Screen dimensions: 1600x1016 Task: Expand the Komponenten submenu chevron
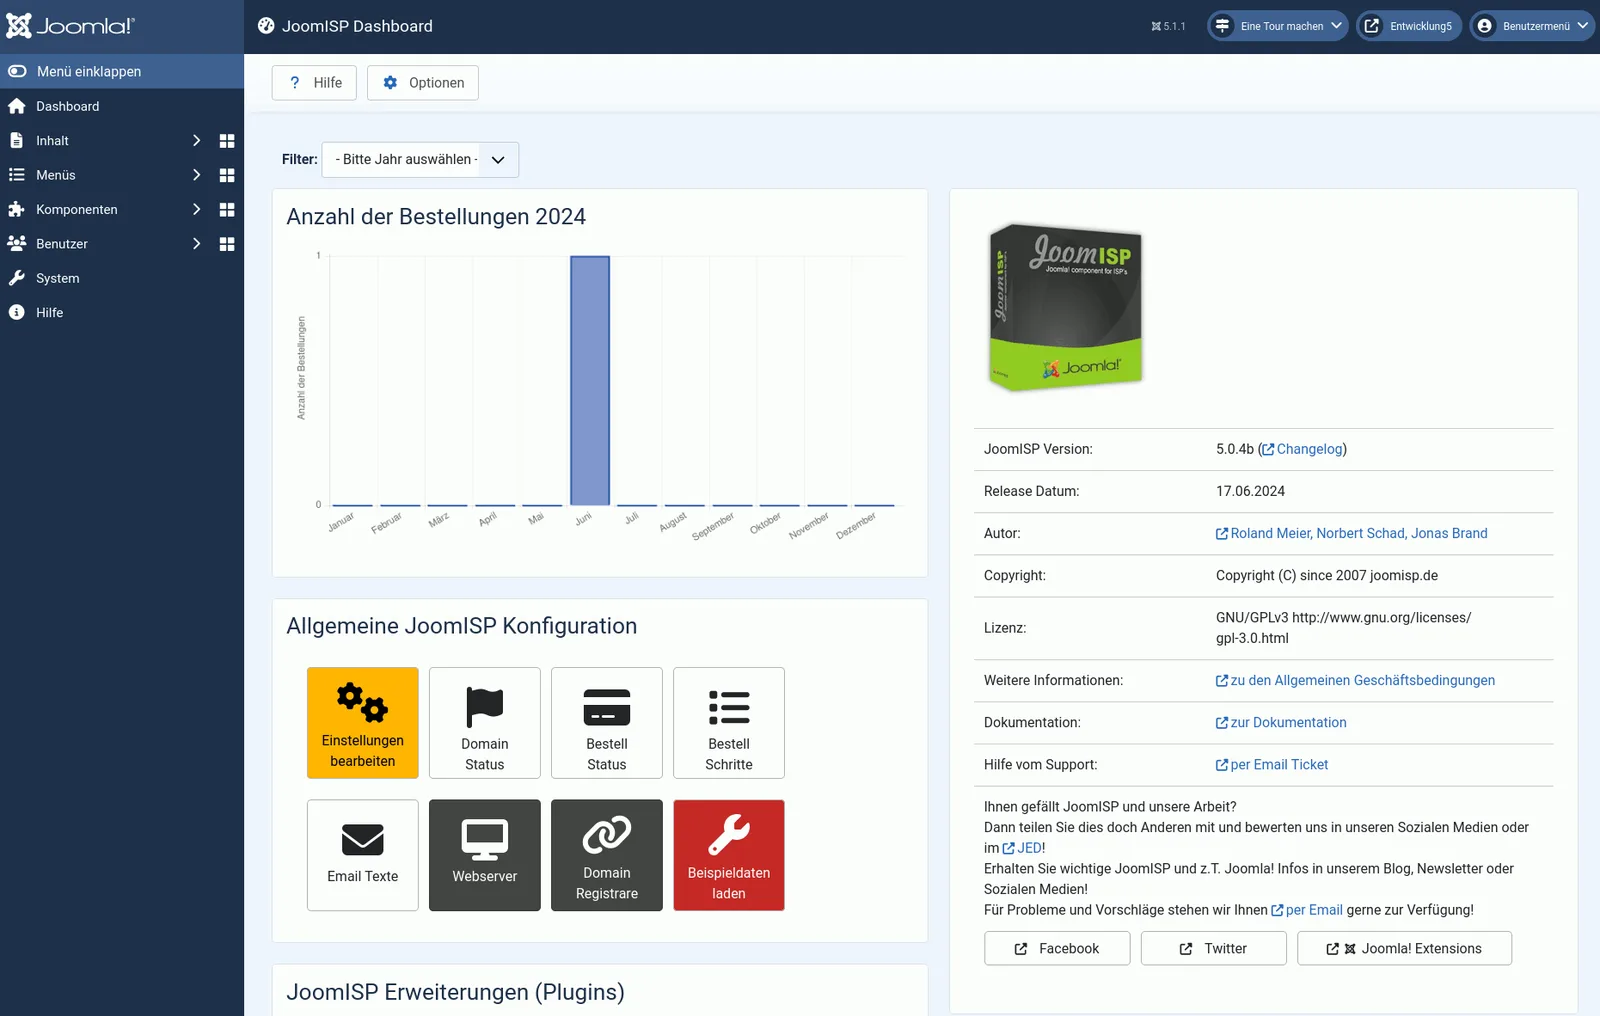point(196,210)
